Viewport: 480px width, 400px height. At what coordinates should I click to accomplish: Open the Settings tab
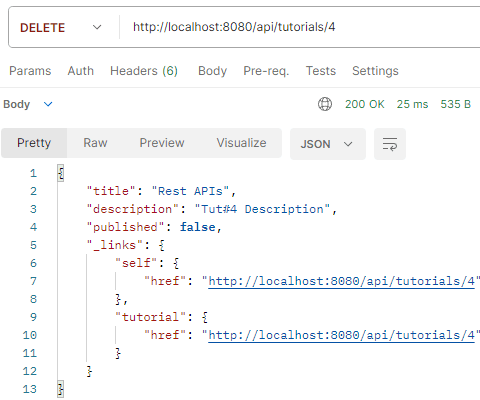(x=375, y=71)
